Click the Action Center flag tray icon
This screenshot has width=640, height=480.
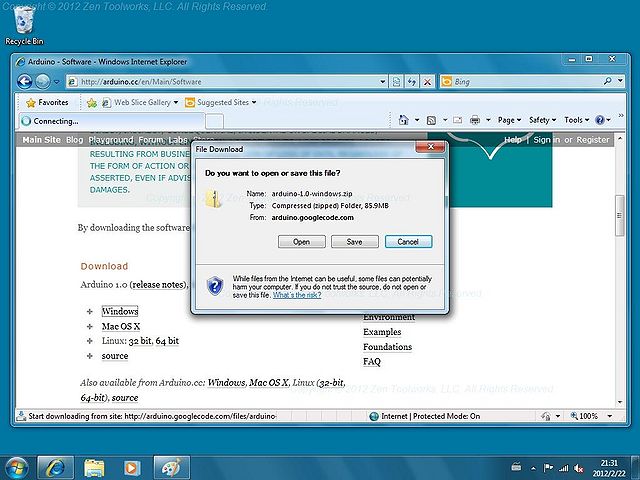[548, 468]
